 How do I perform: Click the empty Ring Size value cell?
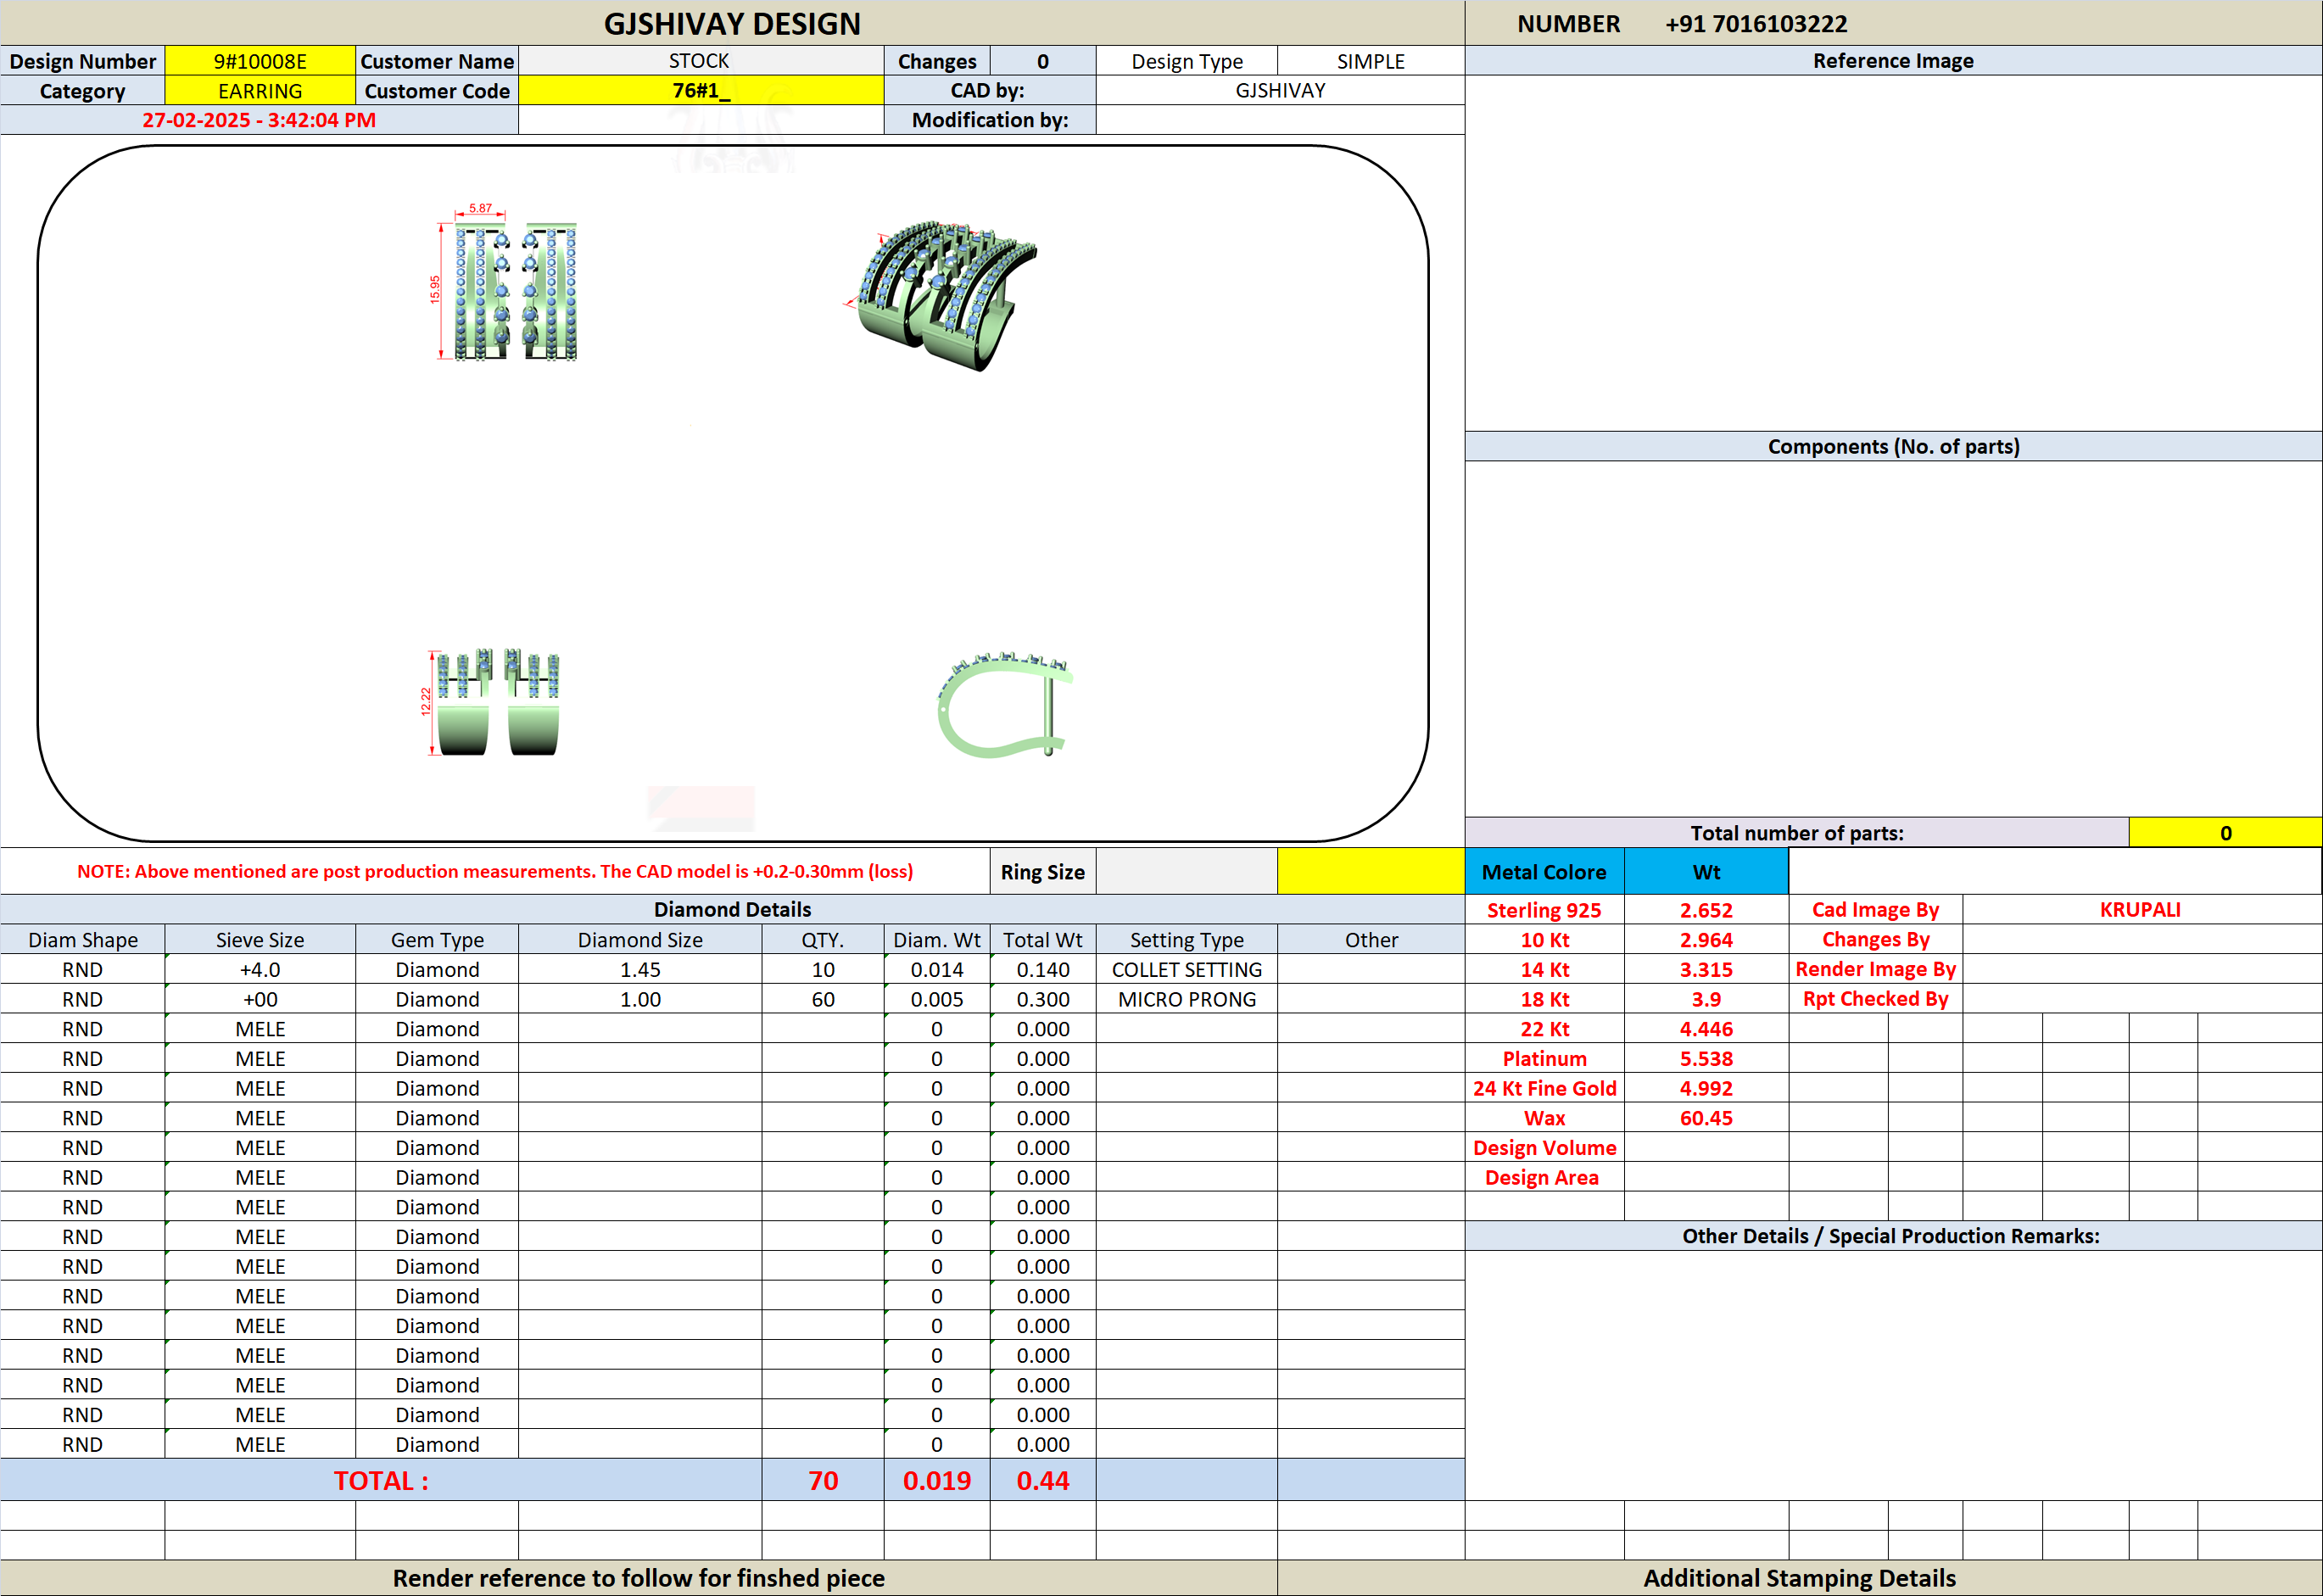[x=1187, y=871]
